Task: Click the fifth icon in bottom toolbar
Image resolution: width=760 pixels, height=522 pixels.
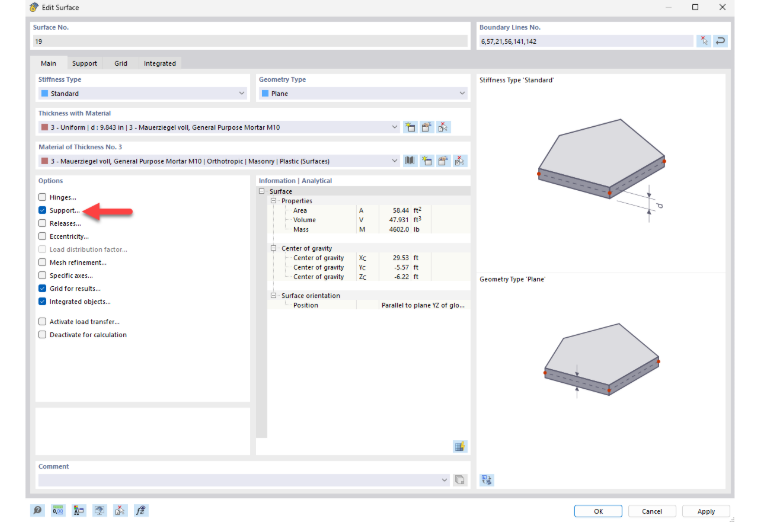Action: click(x=120, y=510)
